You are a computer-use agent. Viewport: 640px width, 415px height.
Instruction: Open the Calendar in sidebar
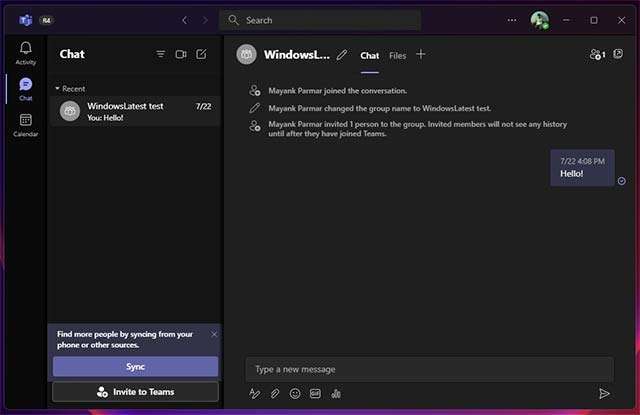click(x=25, y=125)
